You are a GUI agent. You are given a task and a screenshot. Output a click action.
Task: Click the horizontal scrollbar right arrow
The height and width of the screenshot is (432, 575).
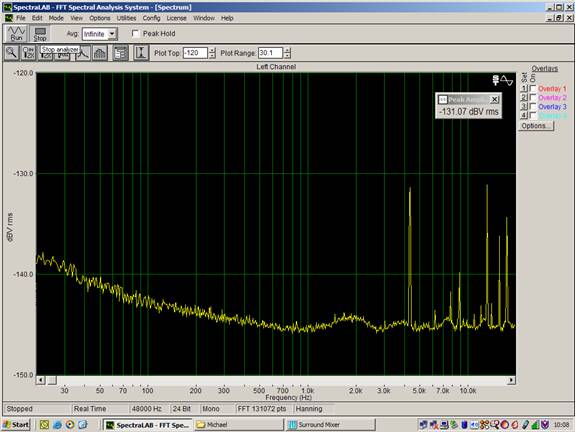[x=511, y=380]
